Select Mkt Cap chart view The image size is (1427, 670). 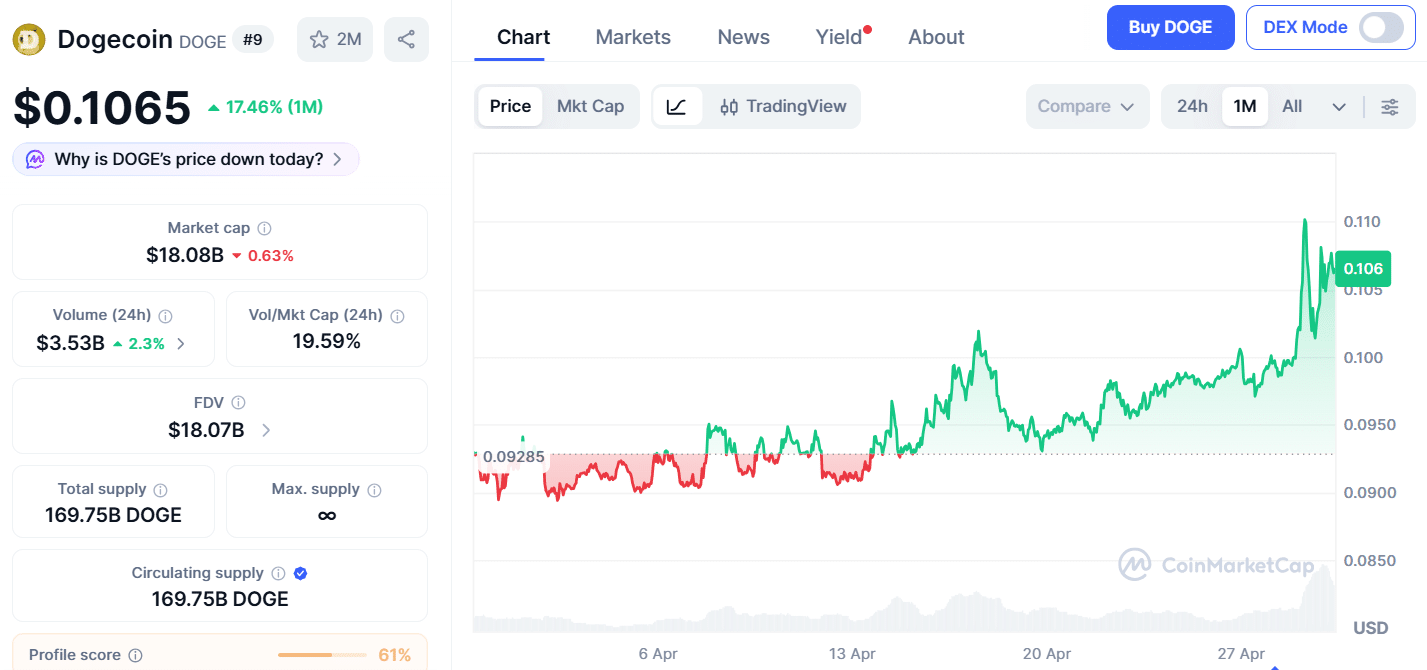[x=590, y=107]
